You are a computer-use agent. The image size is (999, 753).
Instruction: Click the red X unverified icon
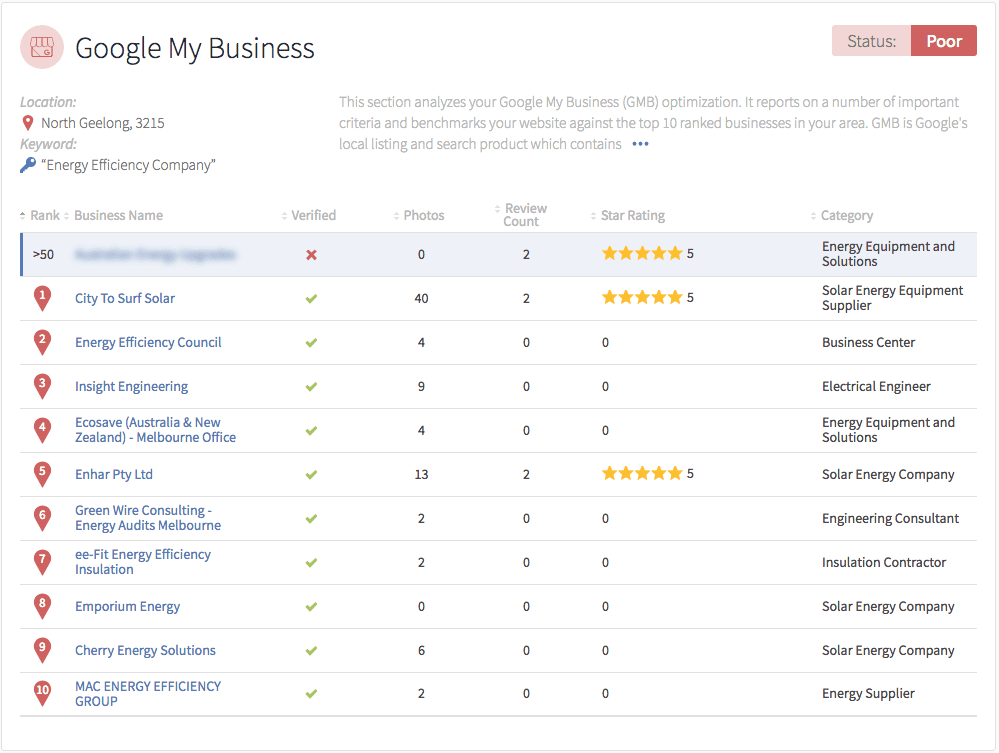click(312, 255)
